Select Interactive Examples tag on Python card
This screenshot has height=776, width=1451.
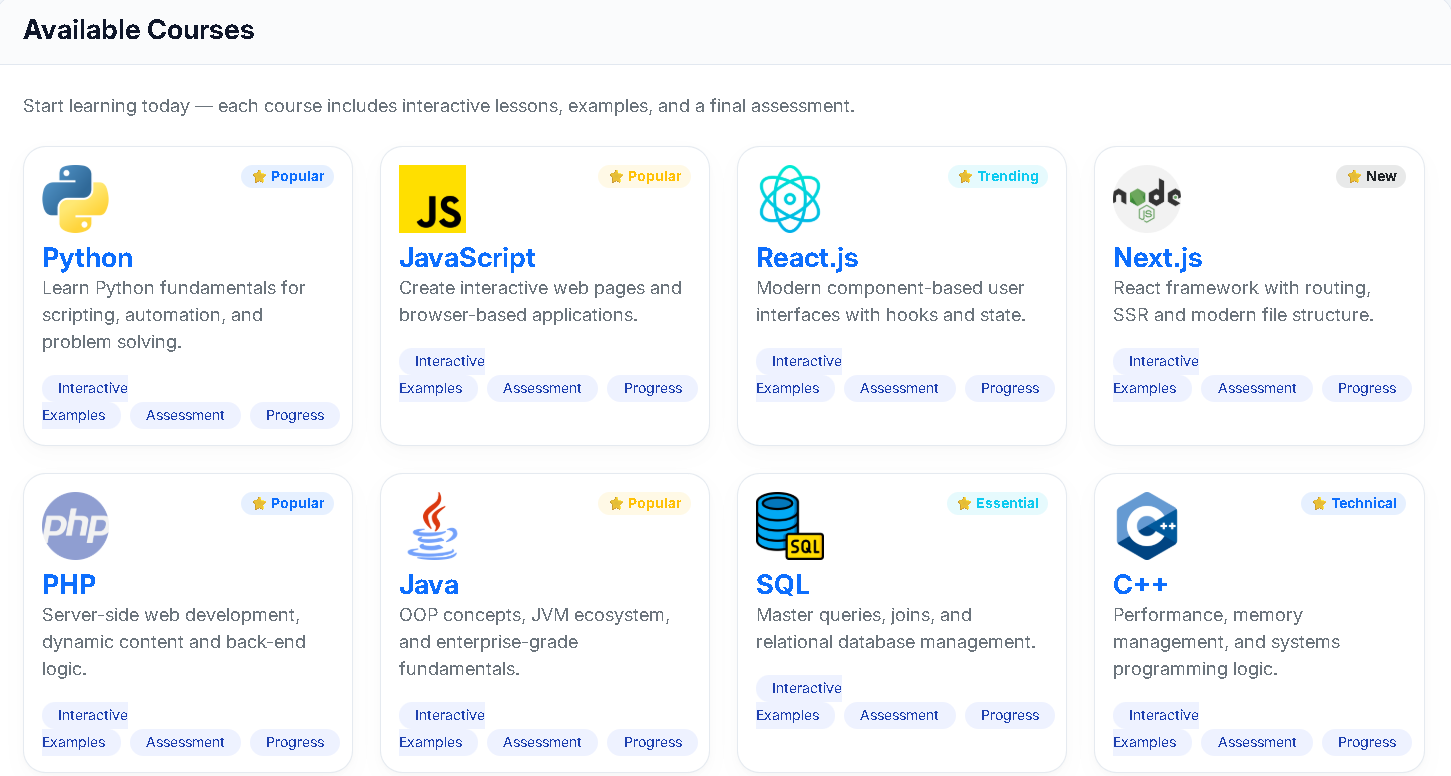tap(84, 402)
